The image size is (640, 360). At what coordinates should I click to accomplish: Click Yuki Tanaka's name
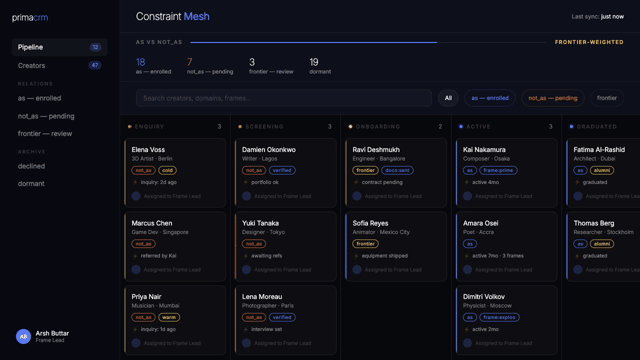(260, 223)
